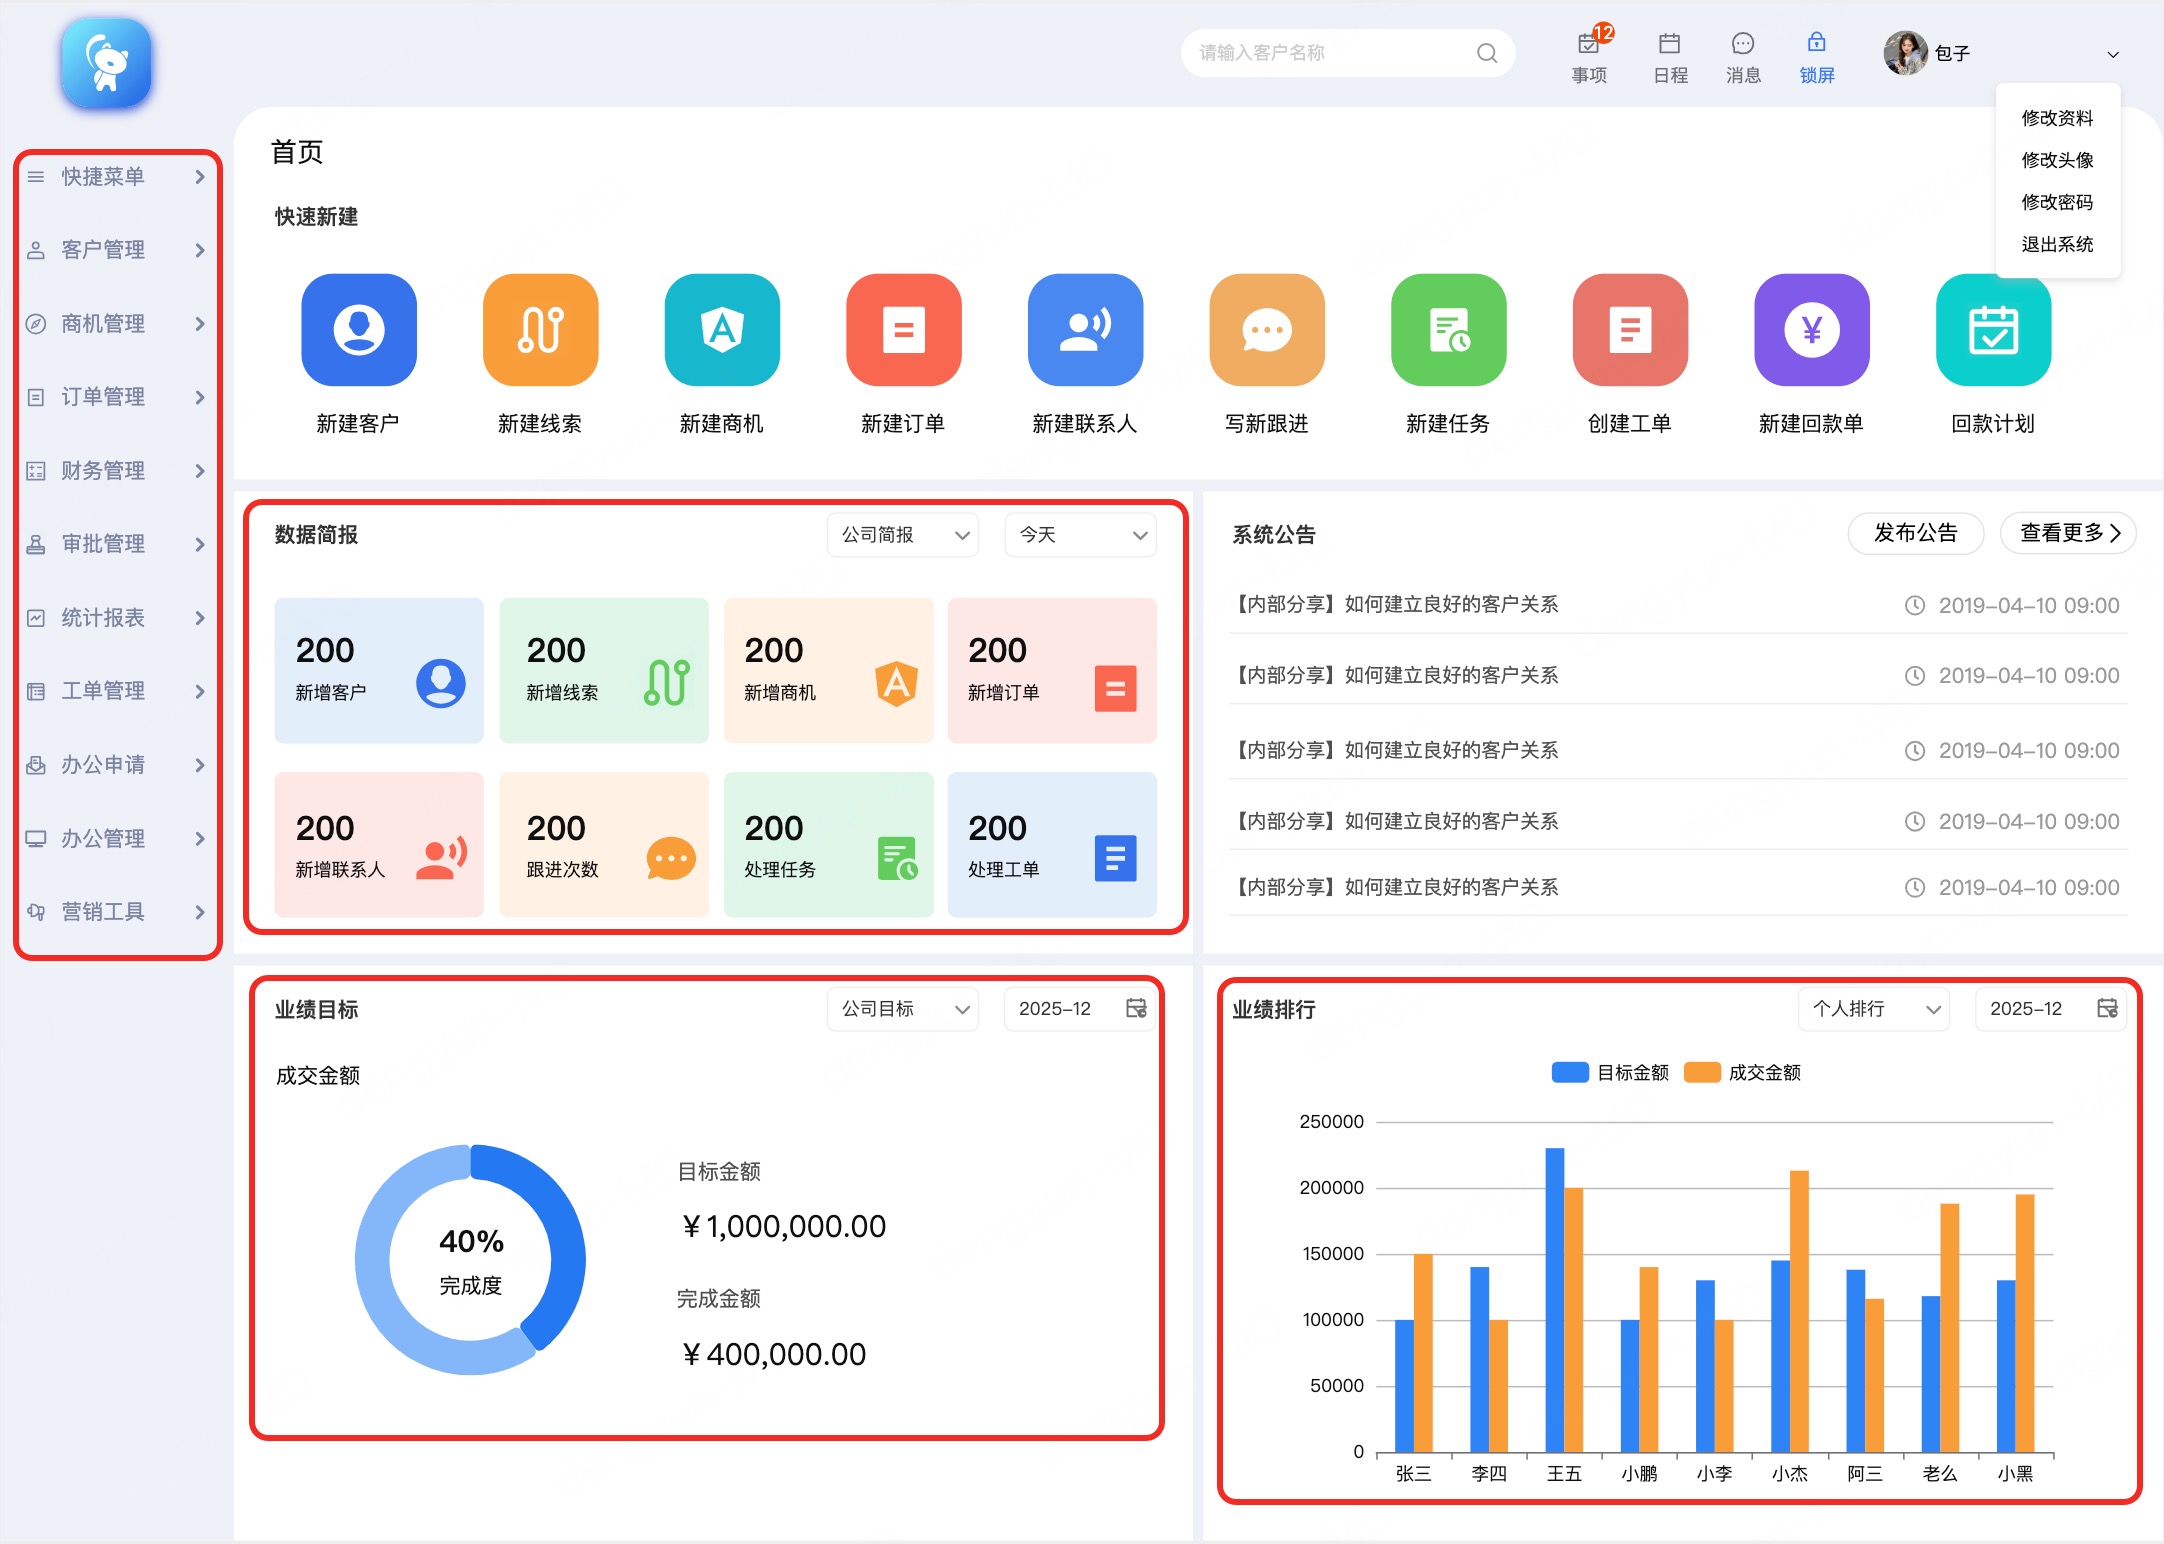Click 小杰's orange 成交金额 bar

1799,1311
